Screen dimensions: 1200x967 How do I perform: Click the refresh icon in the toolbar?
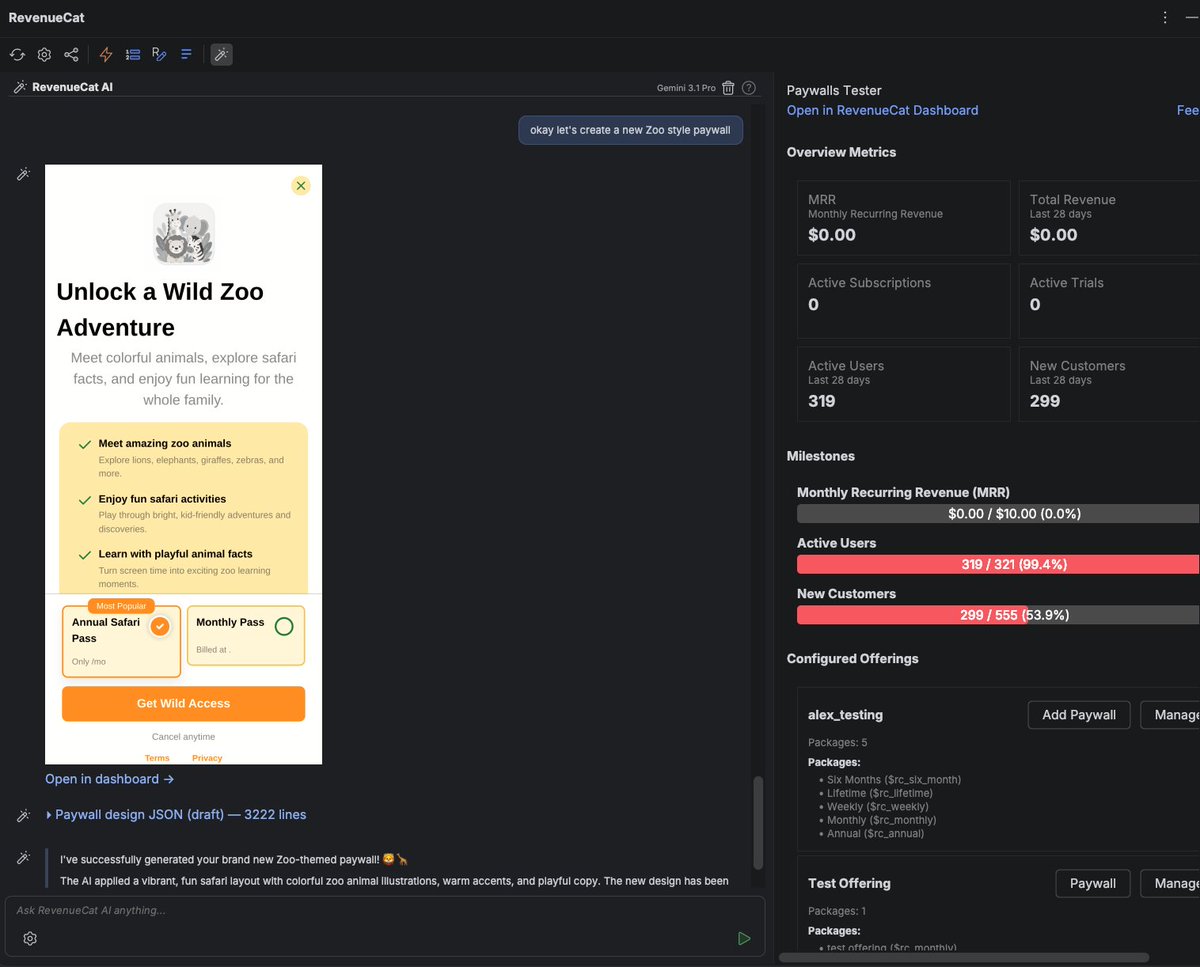17,55
